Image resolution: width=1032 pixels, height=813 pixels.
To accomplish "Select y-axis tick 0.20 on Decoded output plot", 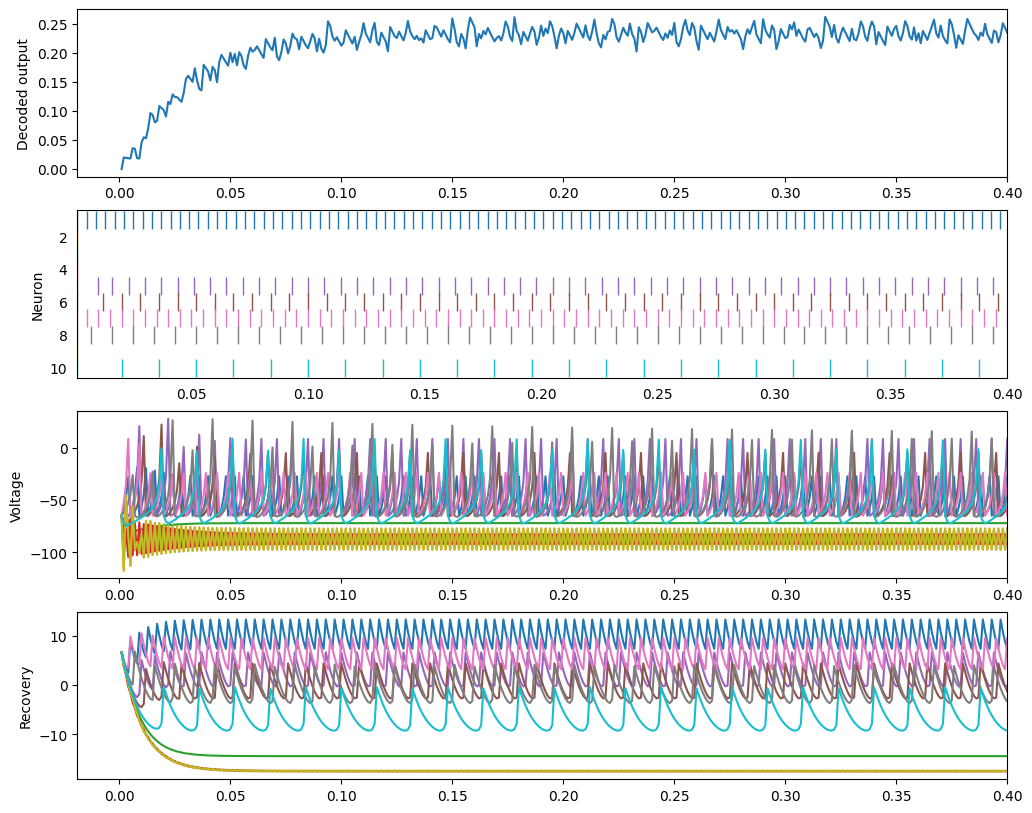I will coord(53,54).
